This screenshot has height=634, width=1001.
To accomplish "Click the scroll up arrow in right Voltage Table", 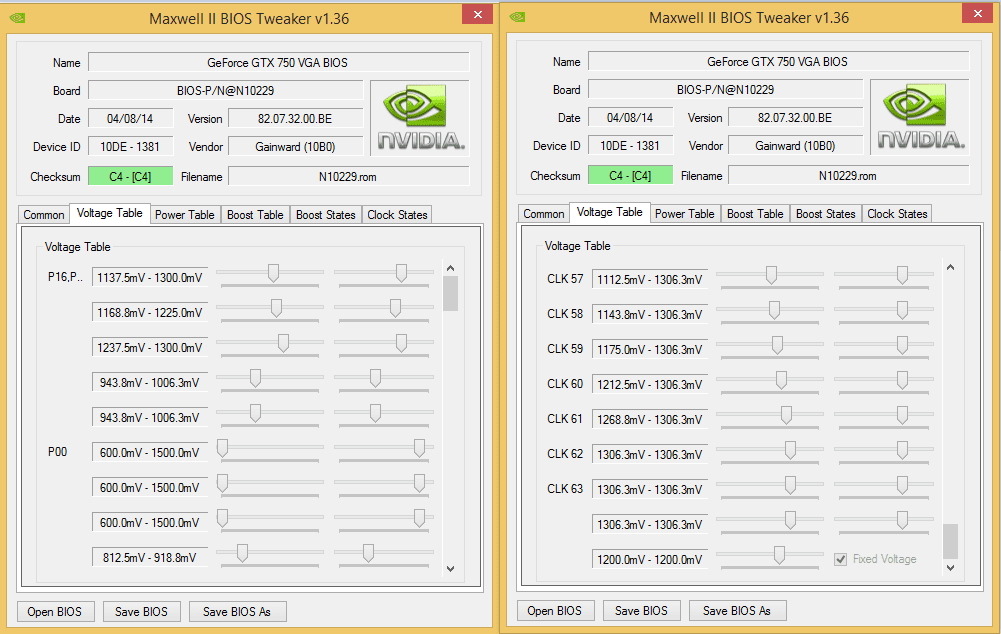I will 951,268.
